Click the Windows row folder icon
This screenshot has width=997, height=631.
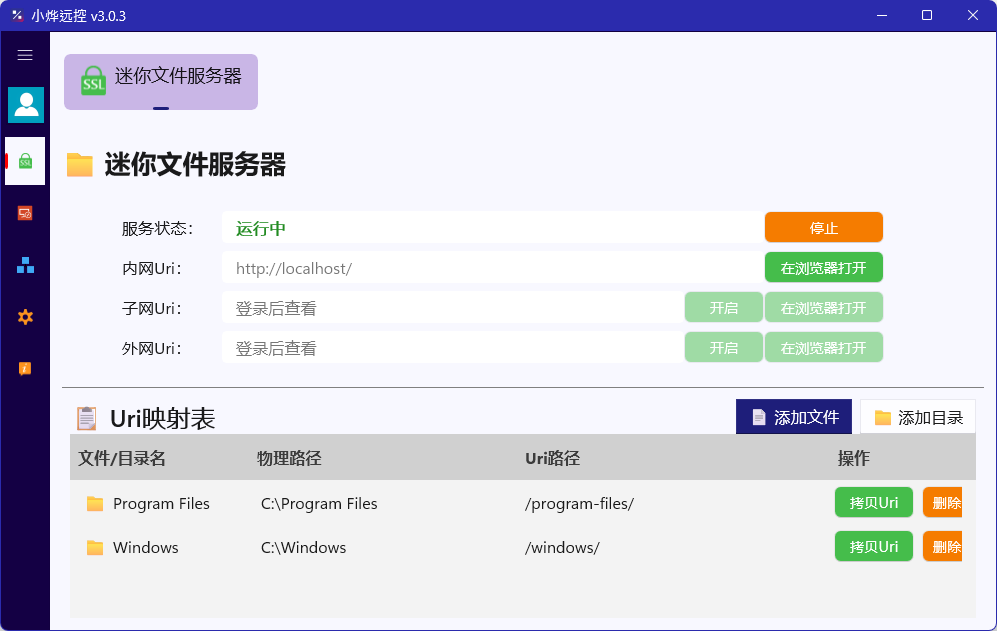95,548
